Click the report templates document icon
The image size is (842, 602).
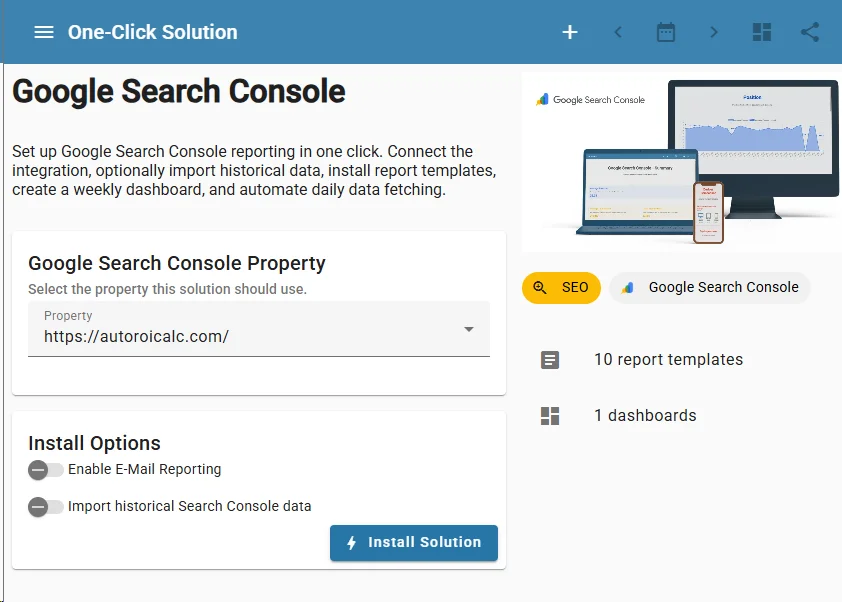pyautogui.click(x=550, y=360)
